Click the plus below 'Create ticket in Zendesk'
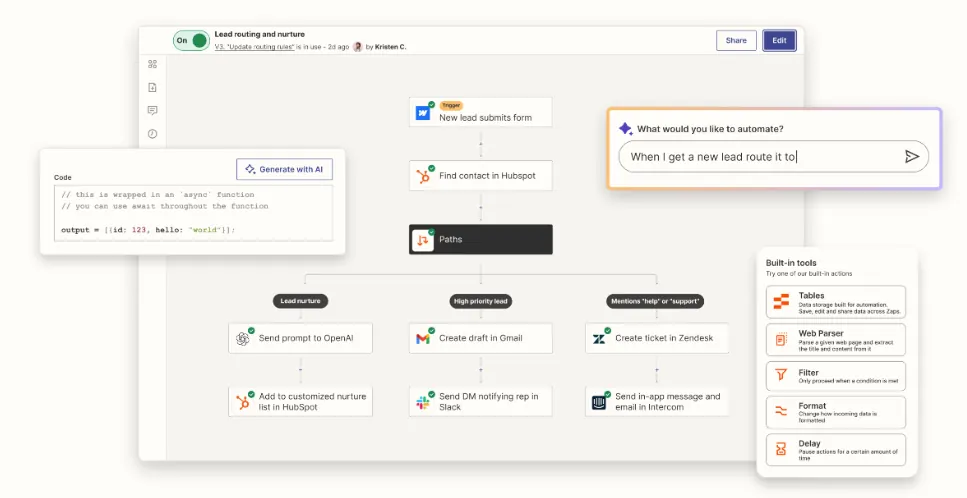Image resolution: width=967 pixels, height=498 pixels. pos(657,370)
